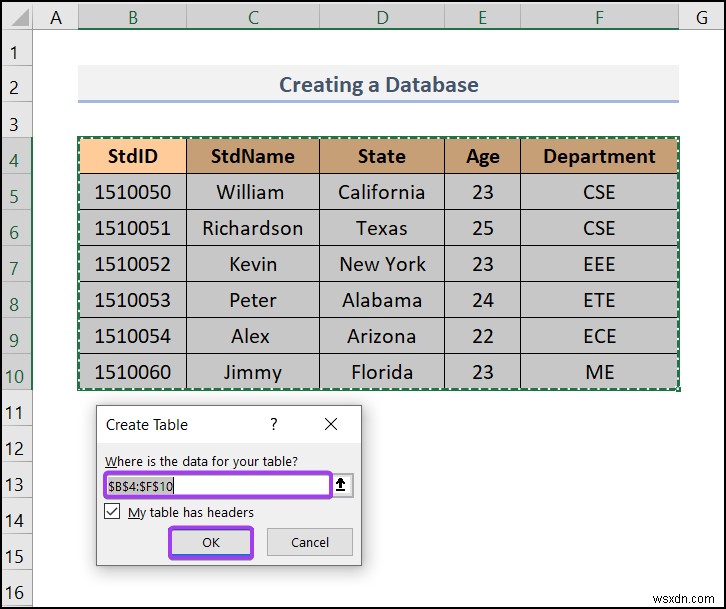
Task: Click the Arizona state cell
Action: tap(382, 336)
